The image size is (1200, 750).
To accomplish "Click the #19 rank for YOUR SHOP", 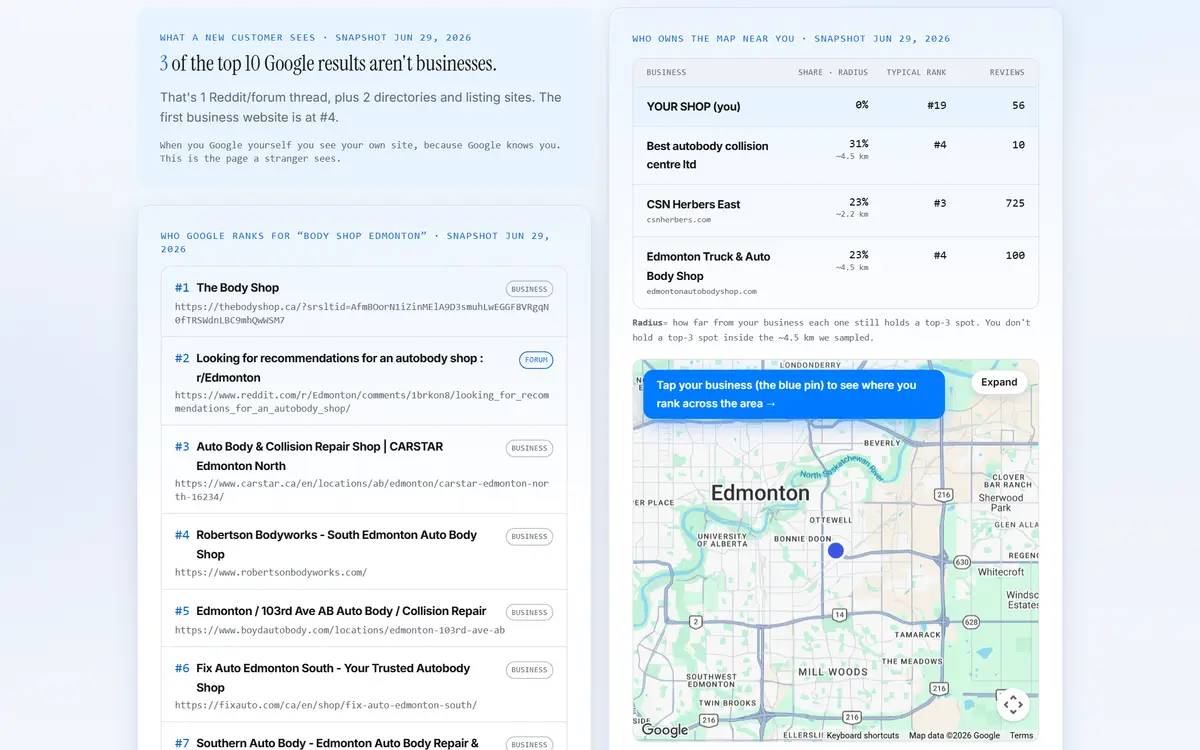I will click(937, 105).
